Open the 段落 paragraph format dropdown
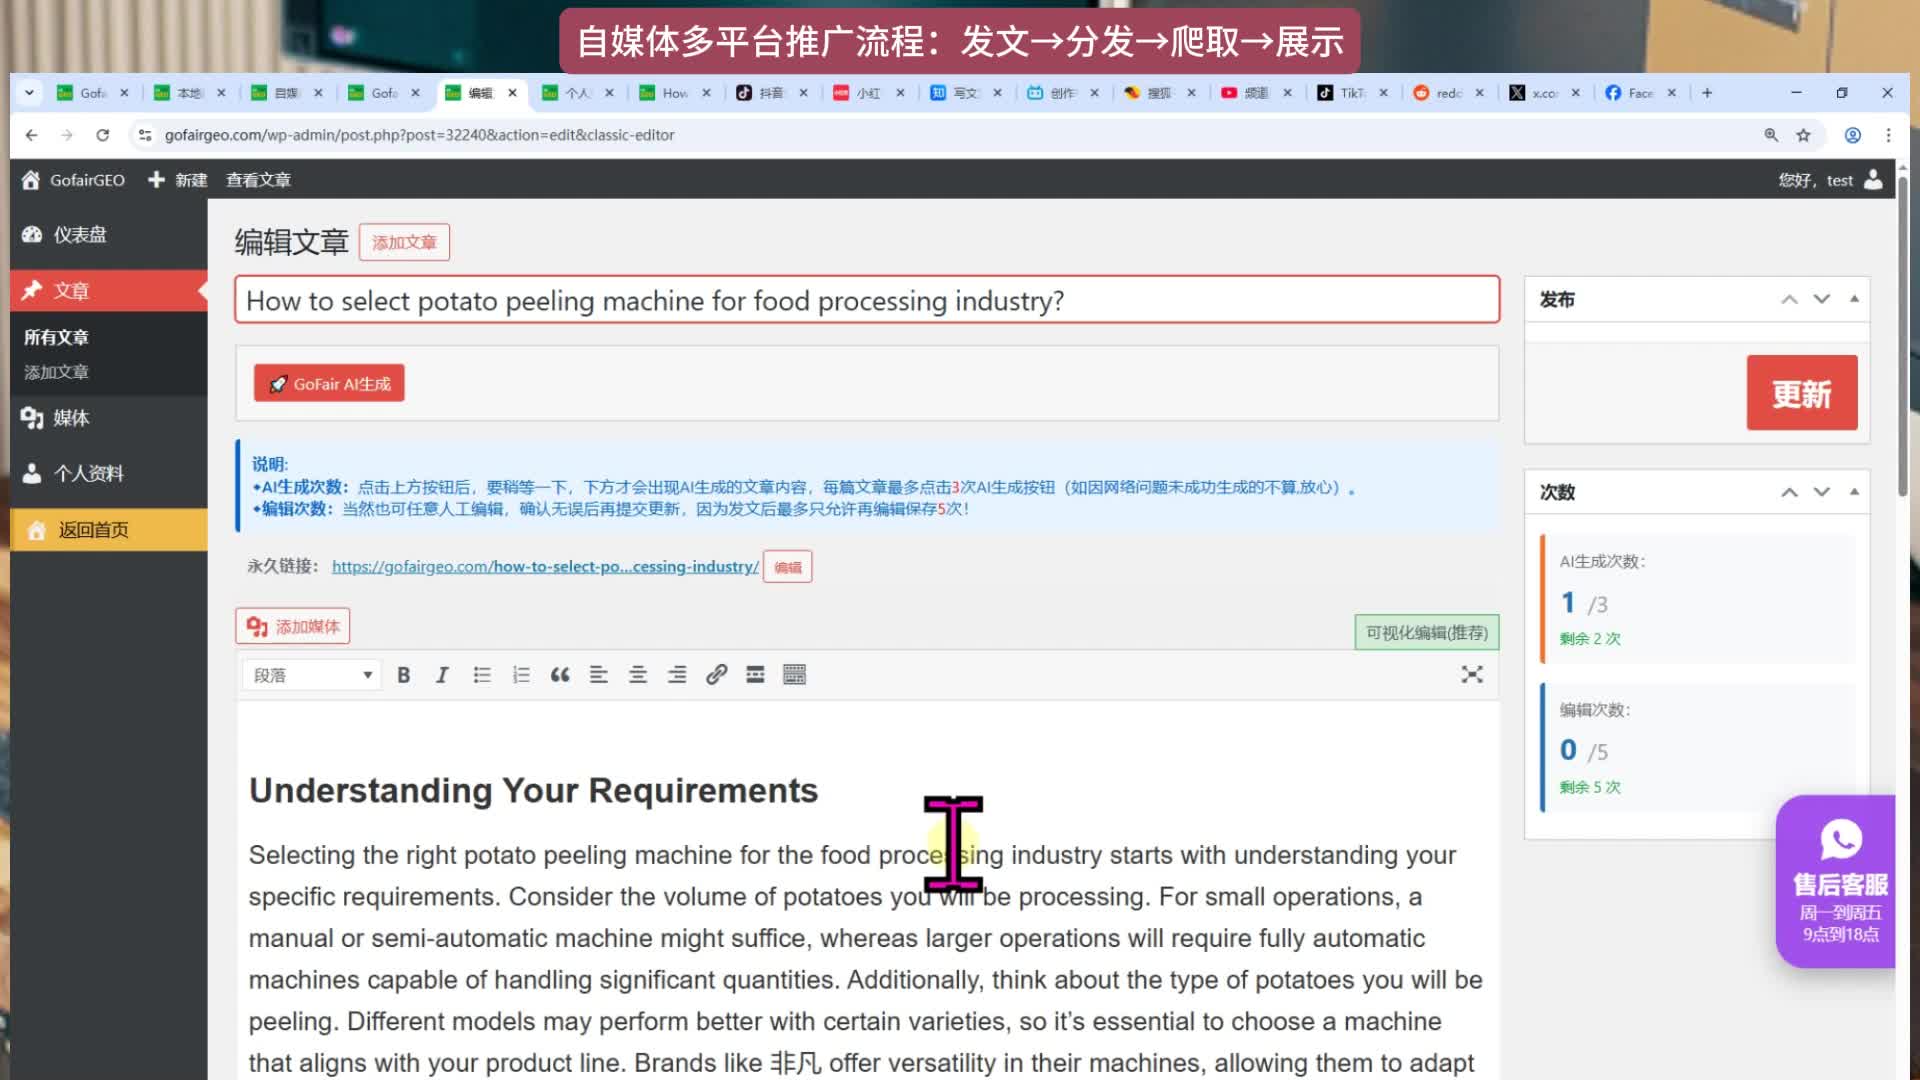1920x1080 pixels. [311, 675]
